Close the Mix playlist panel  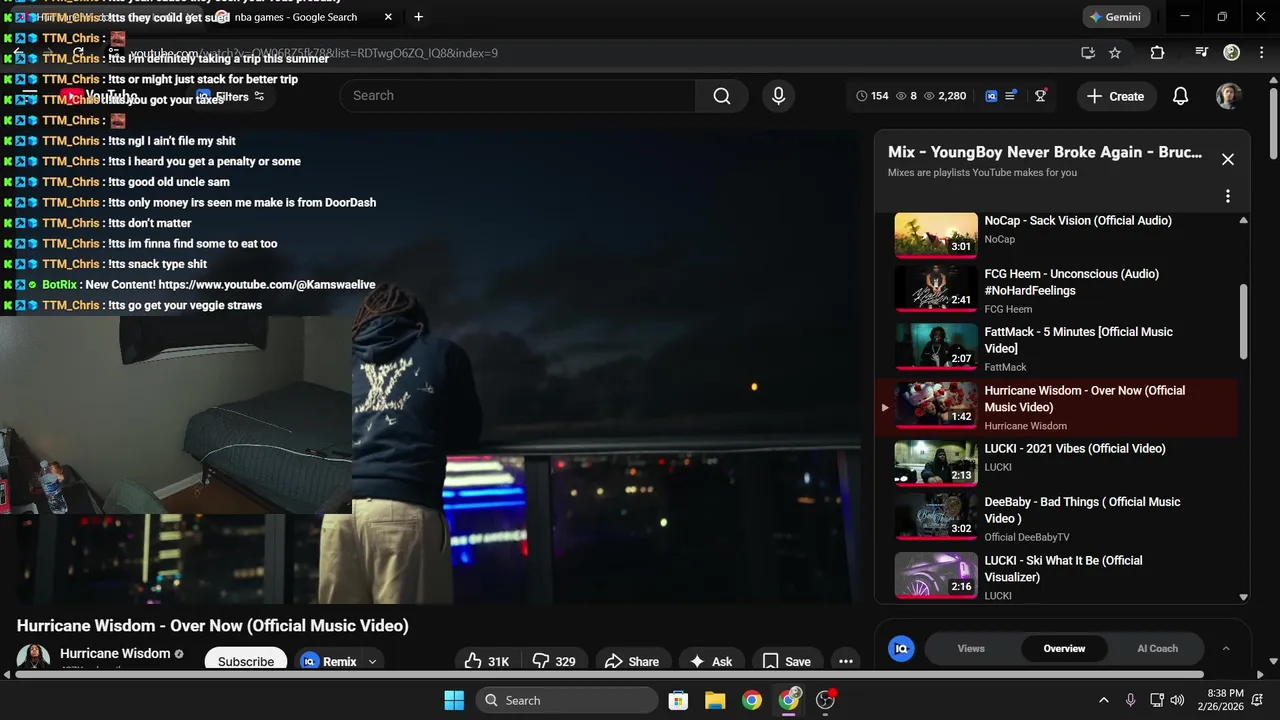pos(1228,159)
